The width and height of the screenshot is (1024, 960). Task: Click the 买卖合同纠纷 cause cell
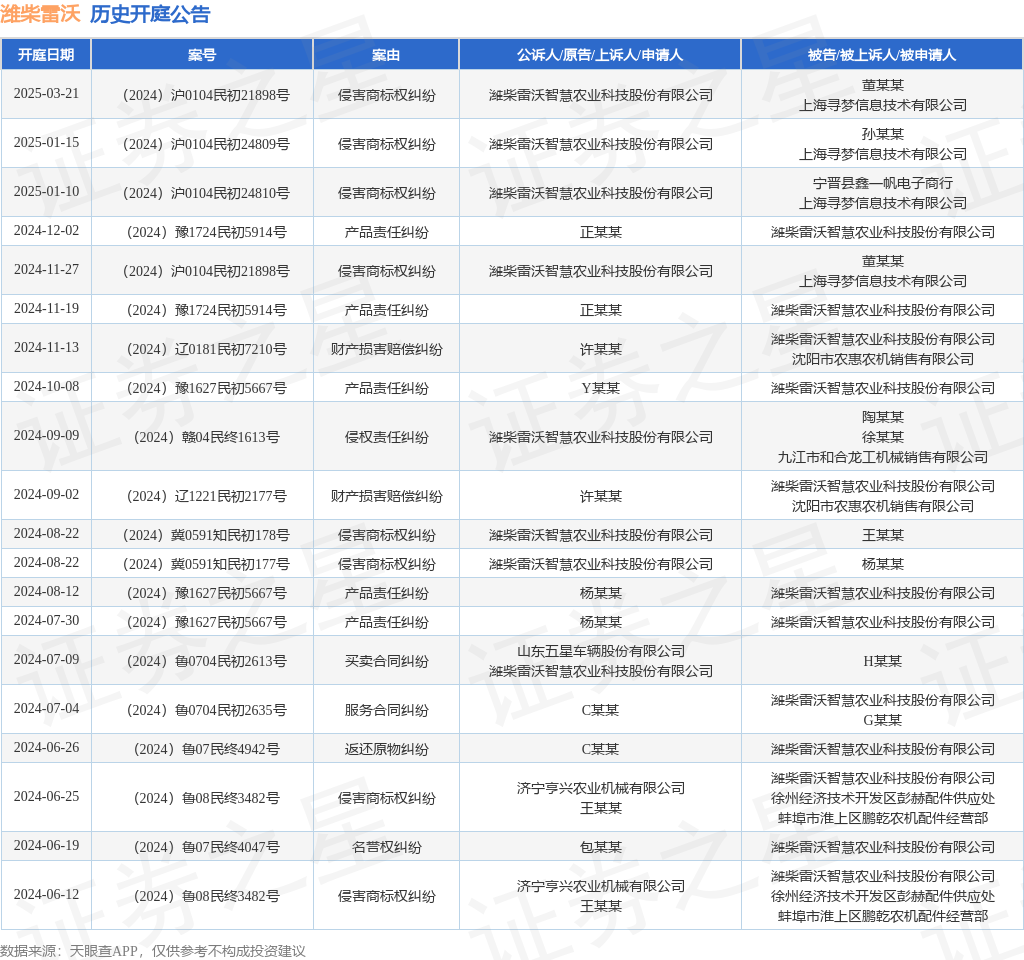tap(387, 662)
